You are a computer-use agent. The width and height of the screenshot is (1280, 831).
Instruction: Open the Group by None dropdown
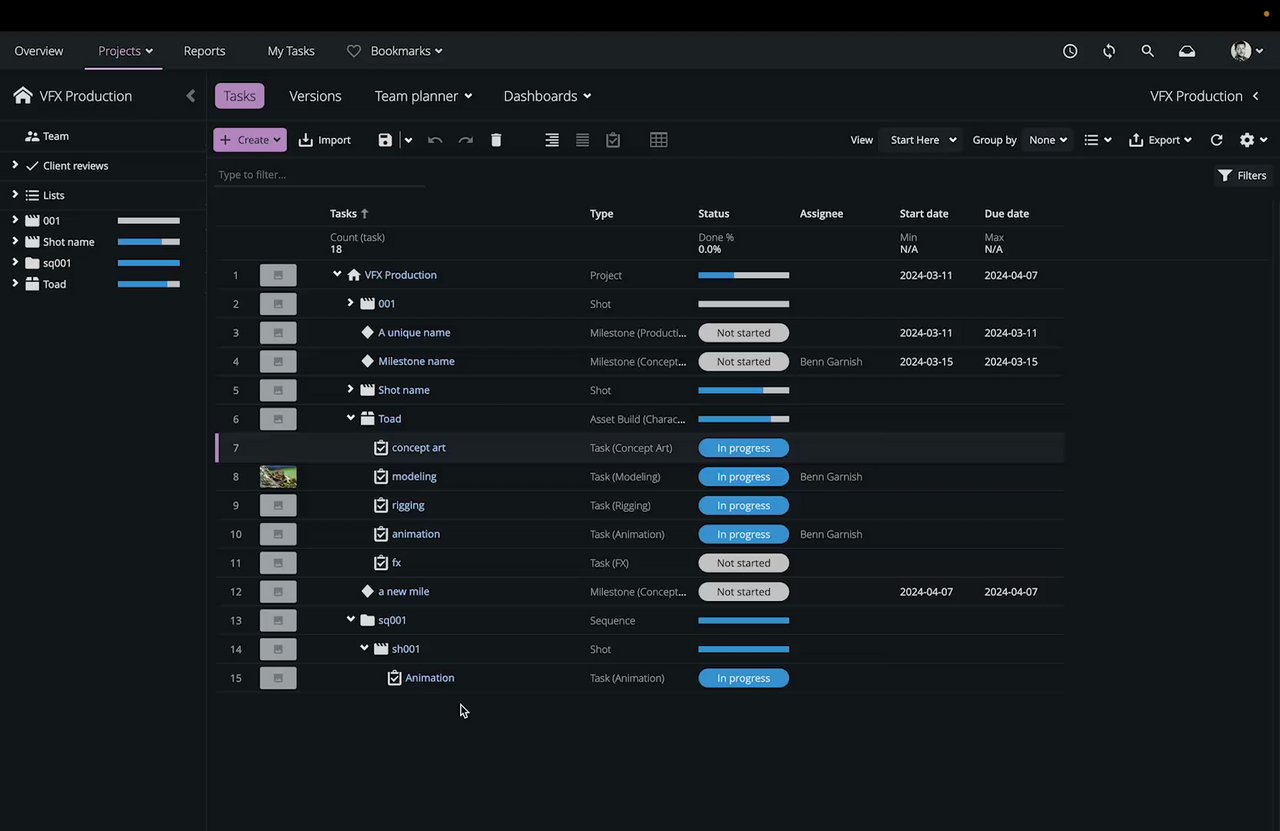[x=1047, y=140]
